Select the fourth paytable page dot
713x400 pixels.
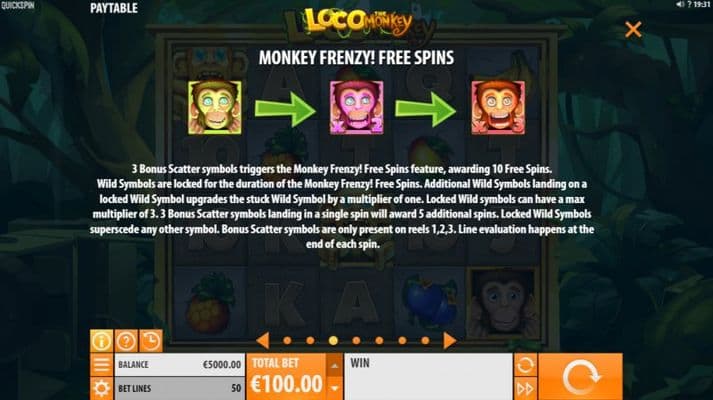click(x=356, y=340)
